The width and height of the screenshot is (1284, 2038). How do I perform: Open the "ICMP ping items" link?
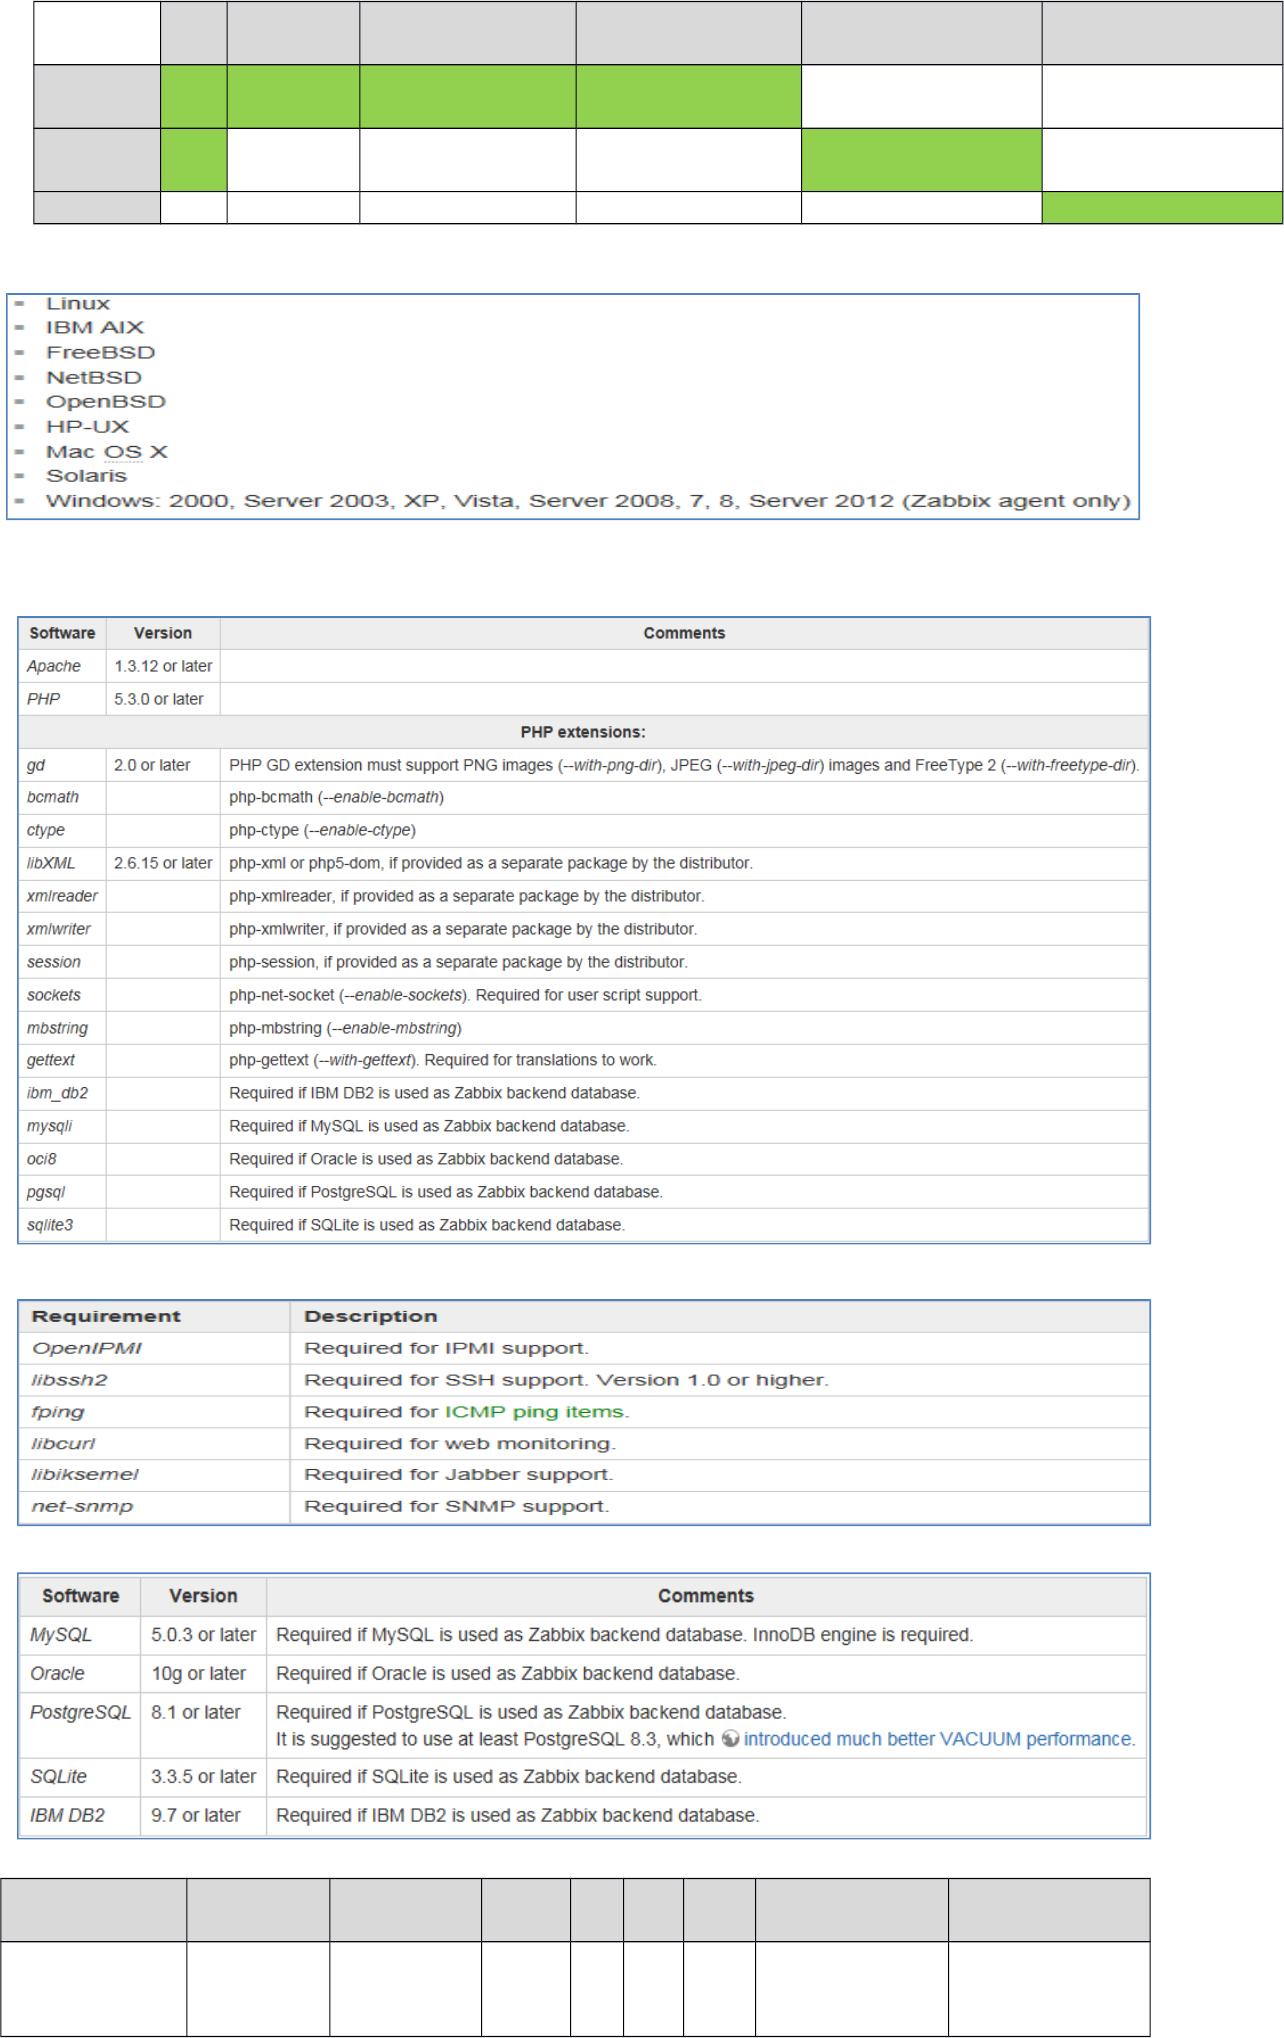click(x=536, y=1412)
